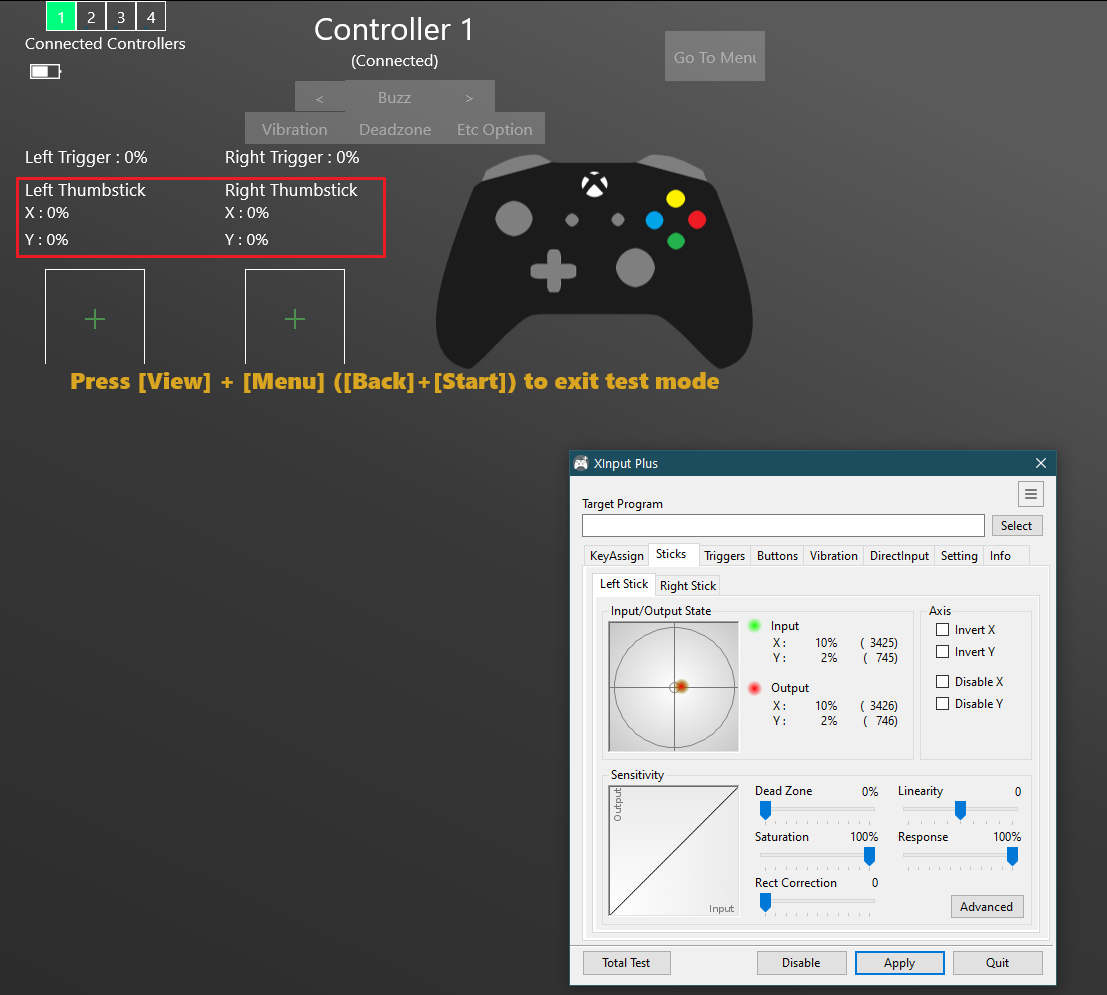Open the XInput Plus hamburger menu icon

(x=1030, y=494)
